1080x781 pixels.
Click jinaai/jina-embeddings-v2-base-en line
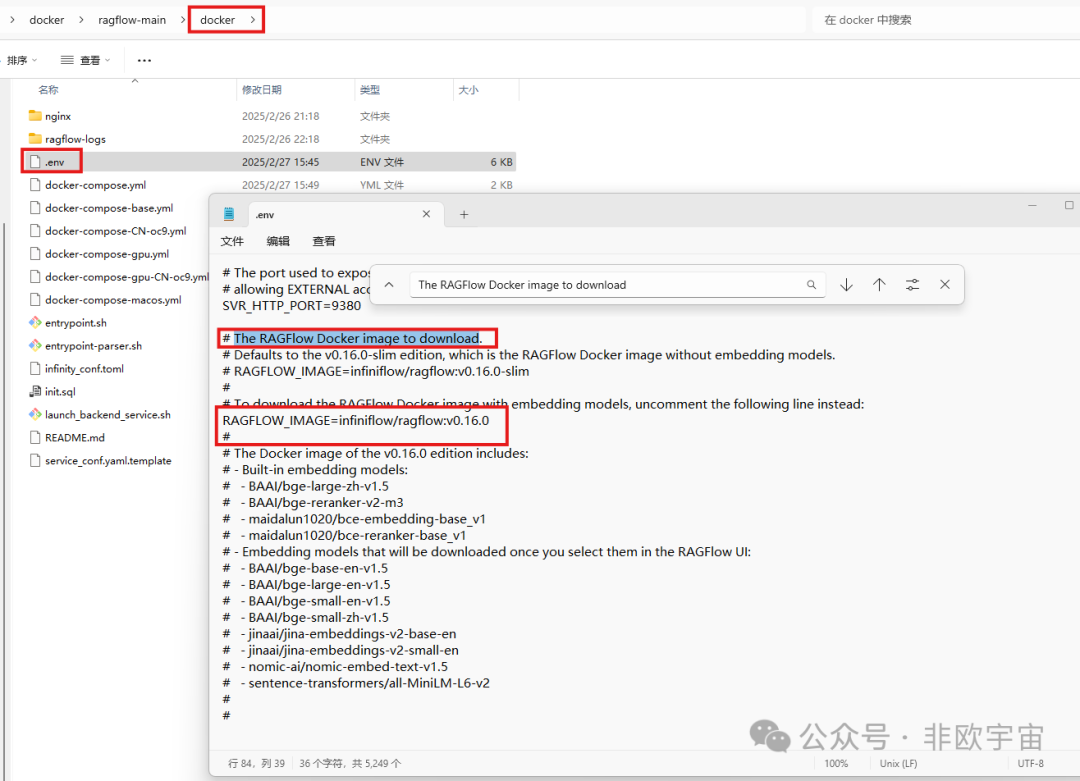click(339, 634)
